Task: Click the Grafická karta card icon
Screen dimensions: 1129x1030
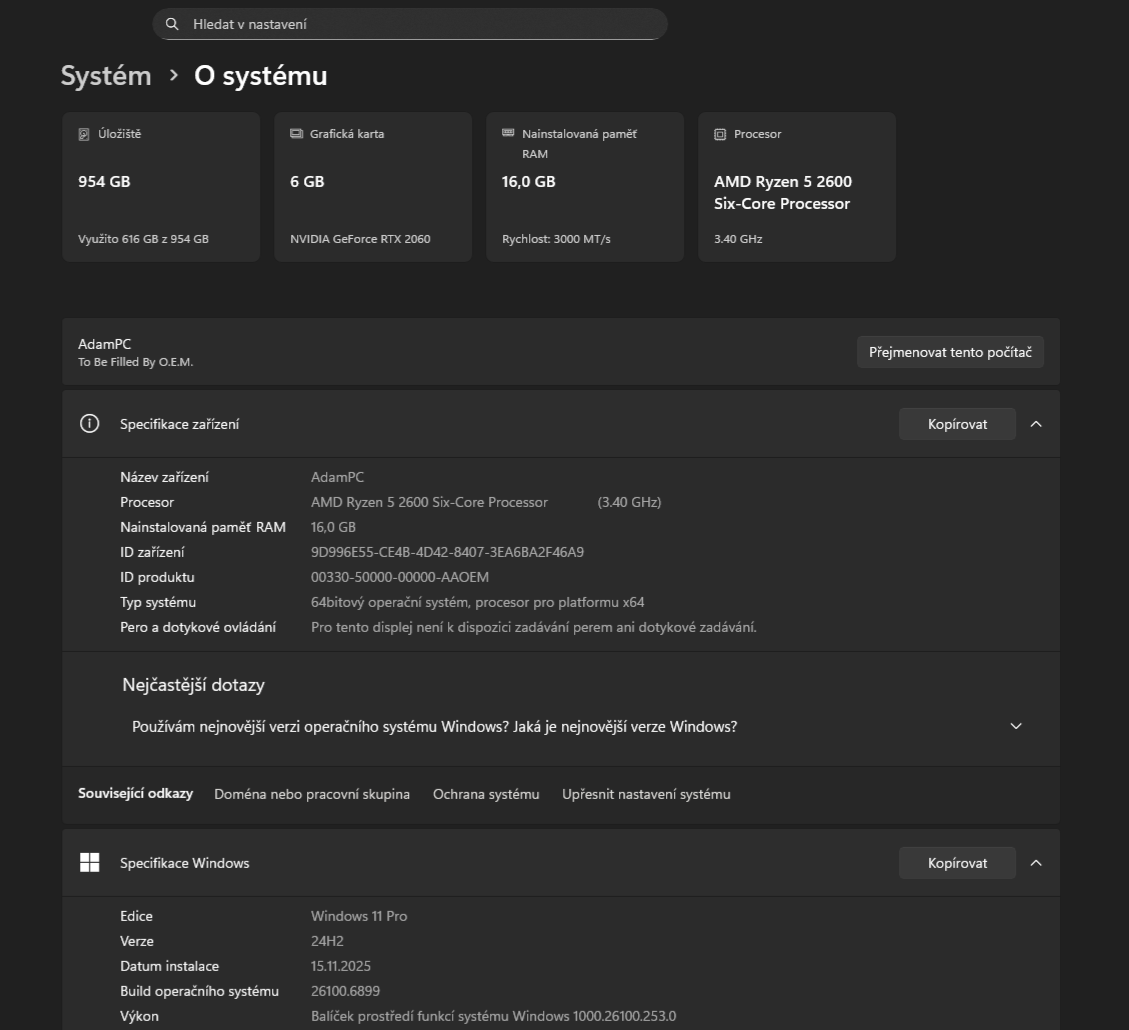Action: pyautogui.click(x=296, y=133)
